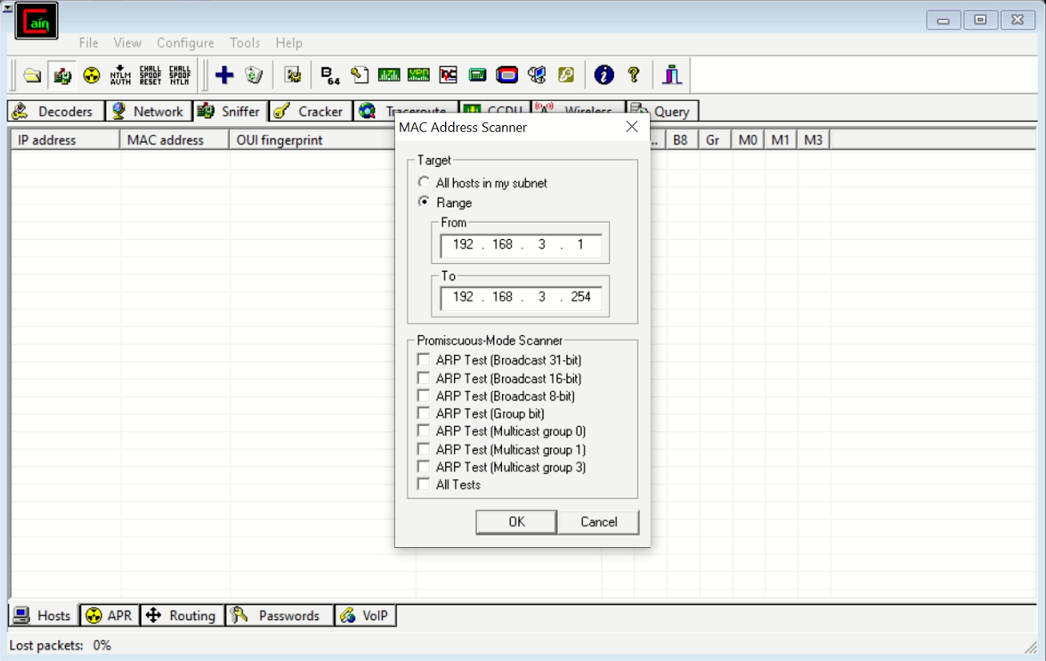Check ARP Test (Multicast group 1)
This screenshot has width=1046, height=661.
pyautogui.click(x=424, y=449)
